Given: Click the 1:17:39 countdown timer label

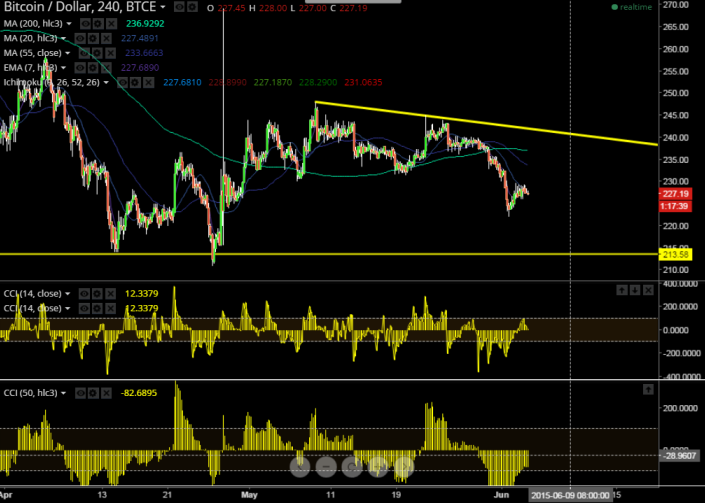Looking at the screenshot, I should tap(675, 206).
